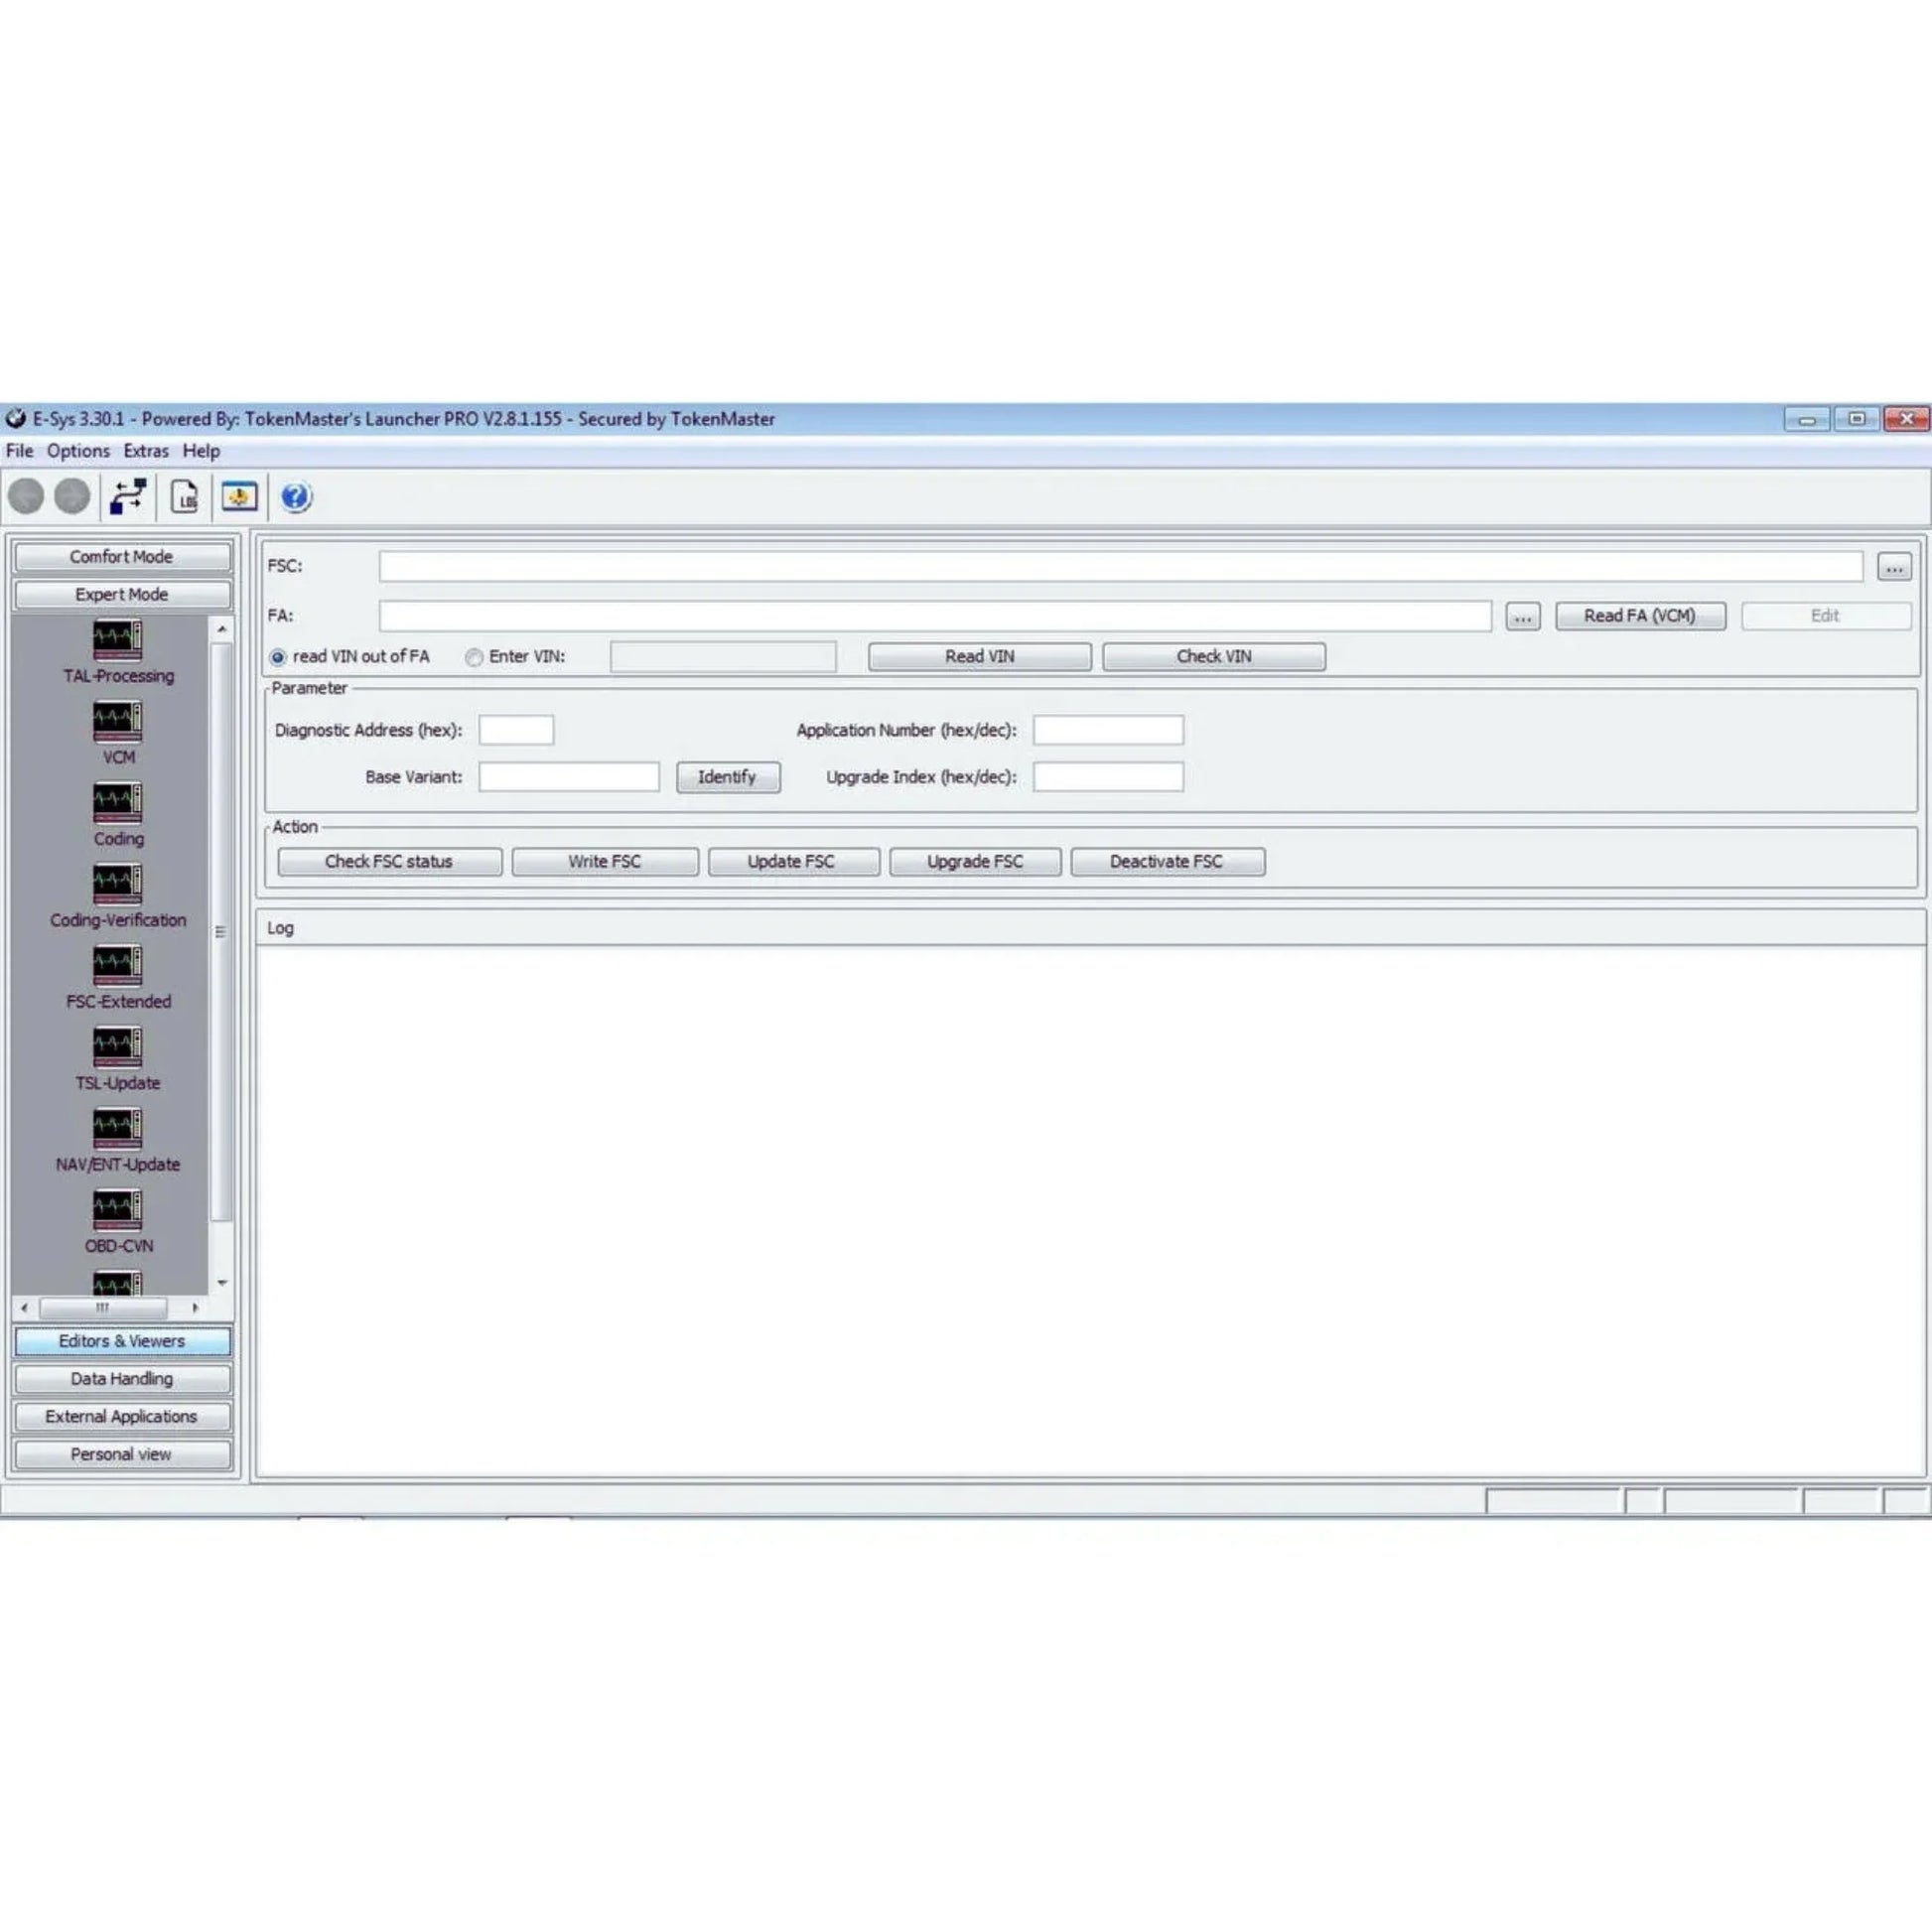Viewport: 1932px width, 1932px height.
Task: Open the Options menu
Action: coord(79,451)
